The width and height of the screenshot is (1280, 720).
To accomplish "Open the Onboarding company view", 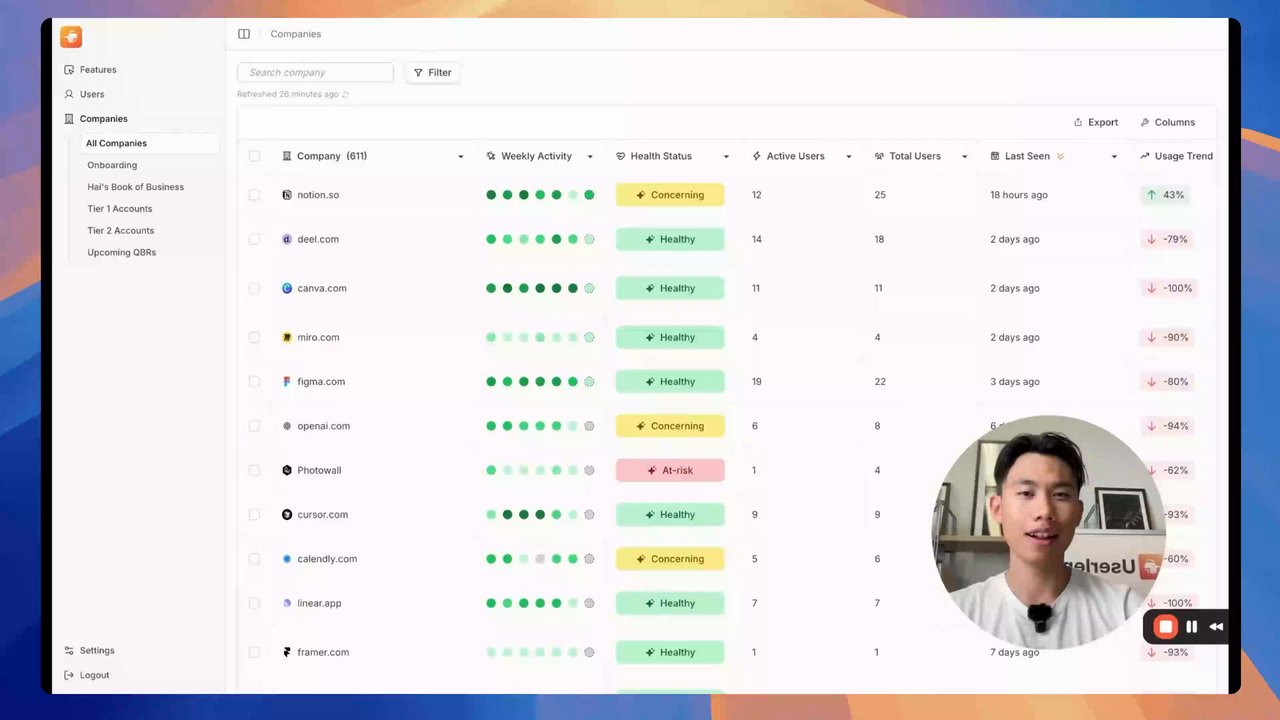I will [112, 165].
